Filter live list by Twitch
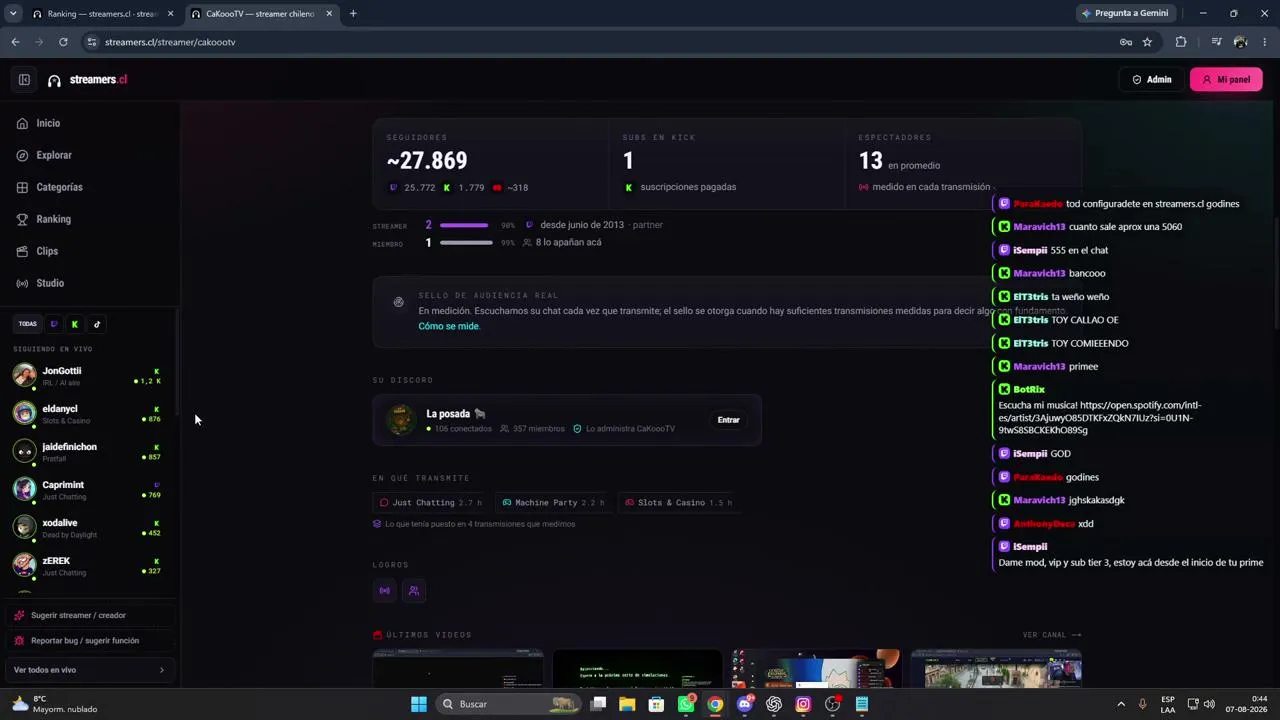Viewport: 1280px width, 720px height. (x=54, y=324)
